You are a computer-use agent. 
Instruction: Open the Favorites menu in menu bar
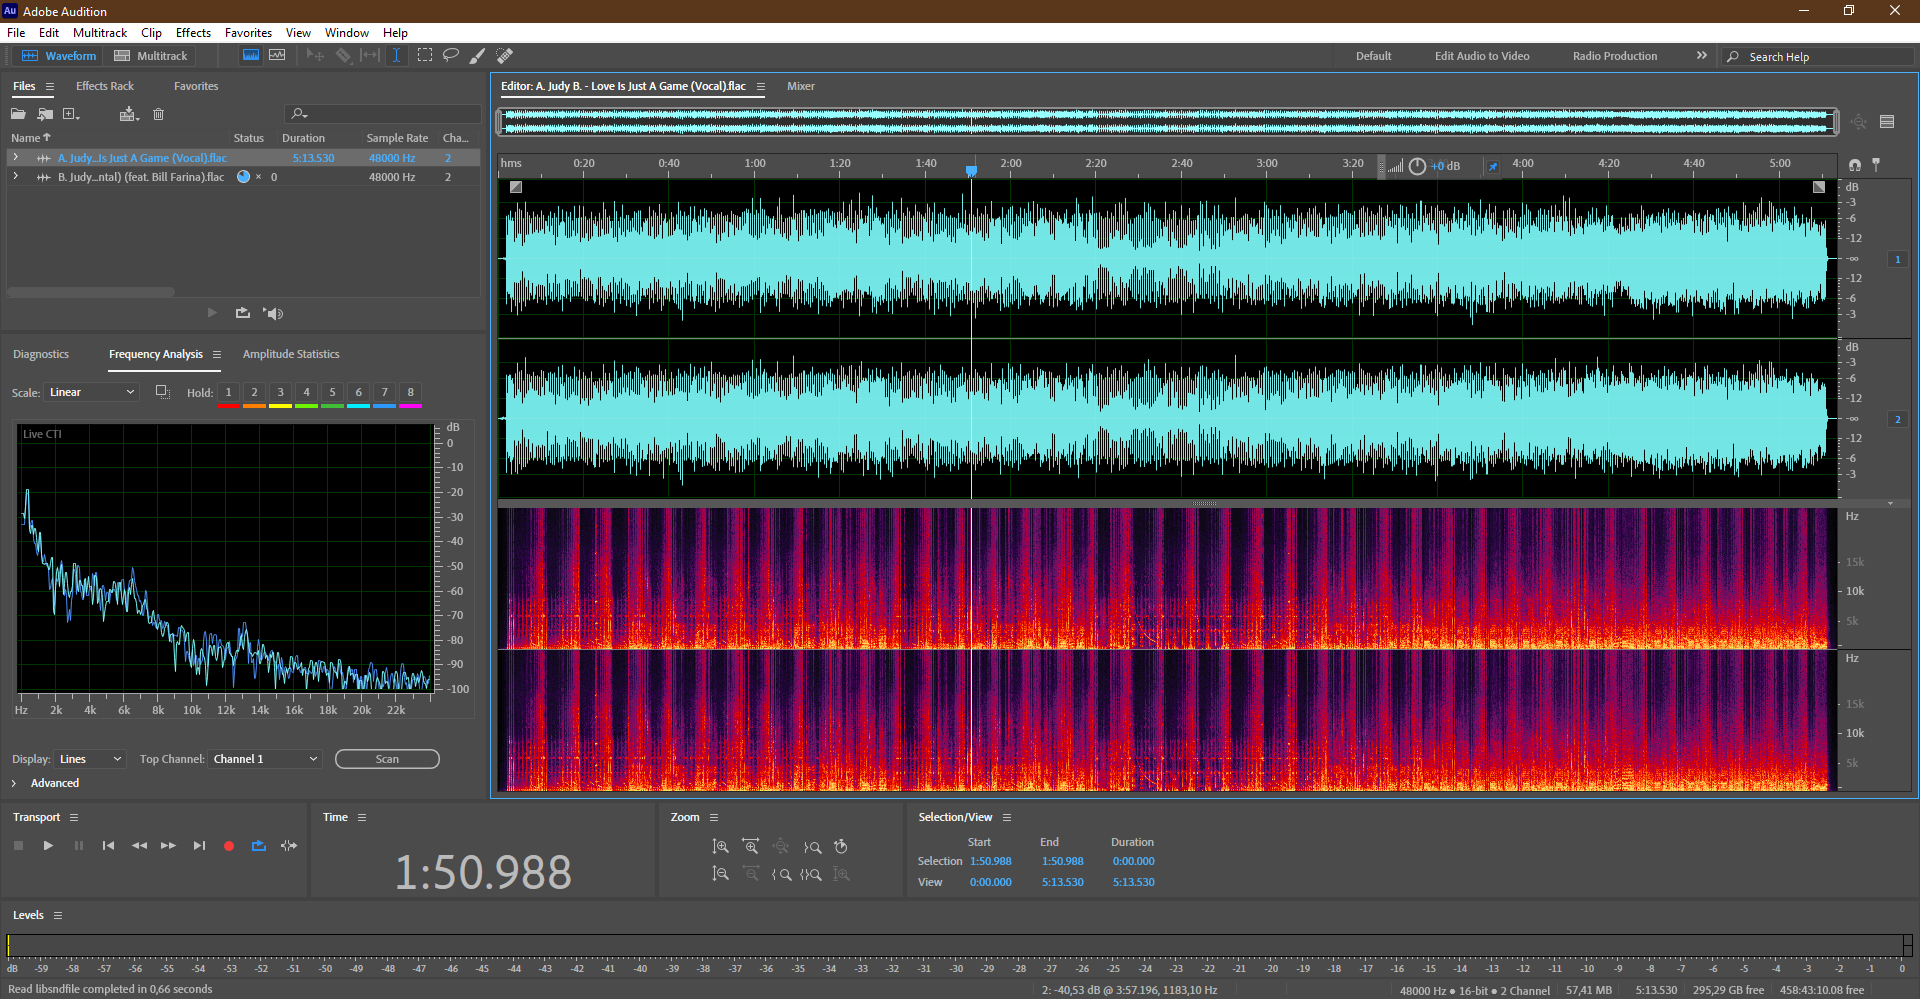(x=248, y=33)
